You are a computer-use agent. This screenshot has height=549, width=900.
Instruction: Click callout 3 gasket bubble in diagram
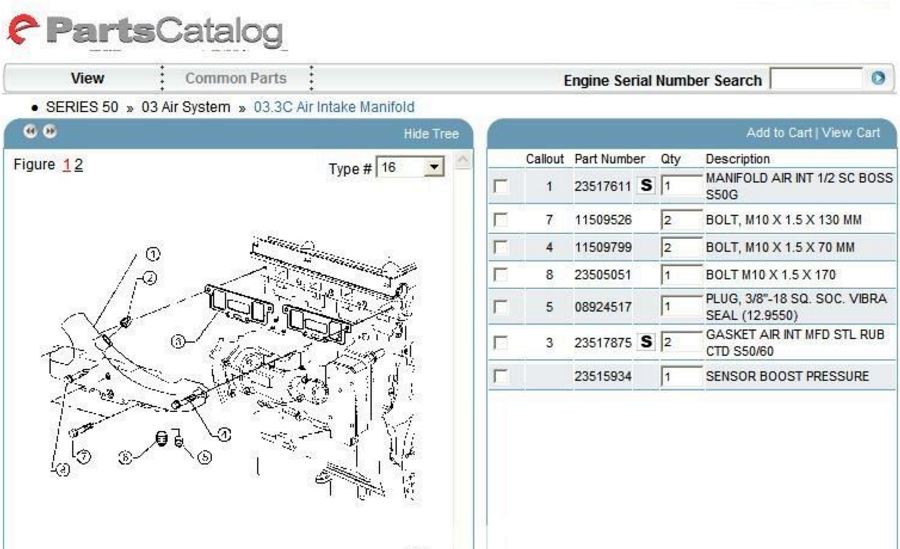pos(178,342)
